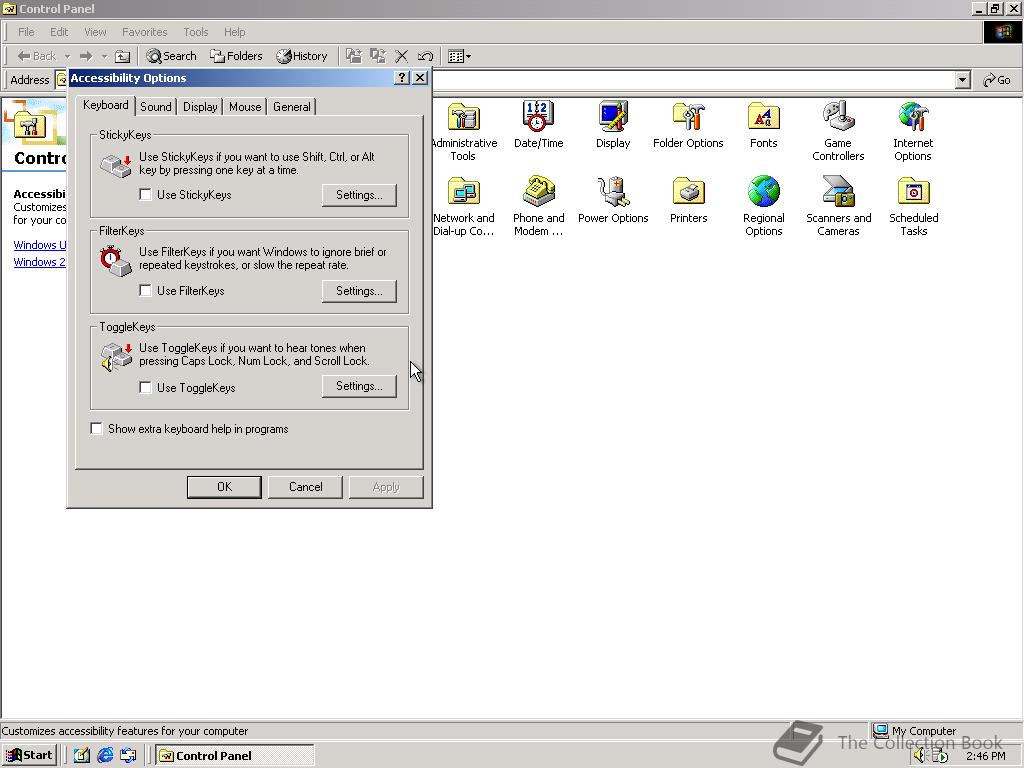
Task: Open the Help menu
Action: click(x=234, y=32)
